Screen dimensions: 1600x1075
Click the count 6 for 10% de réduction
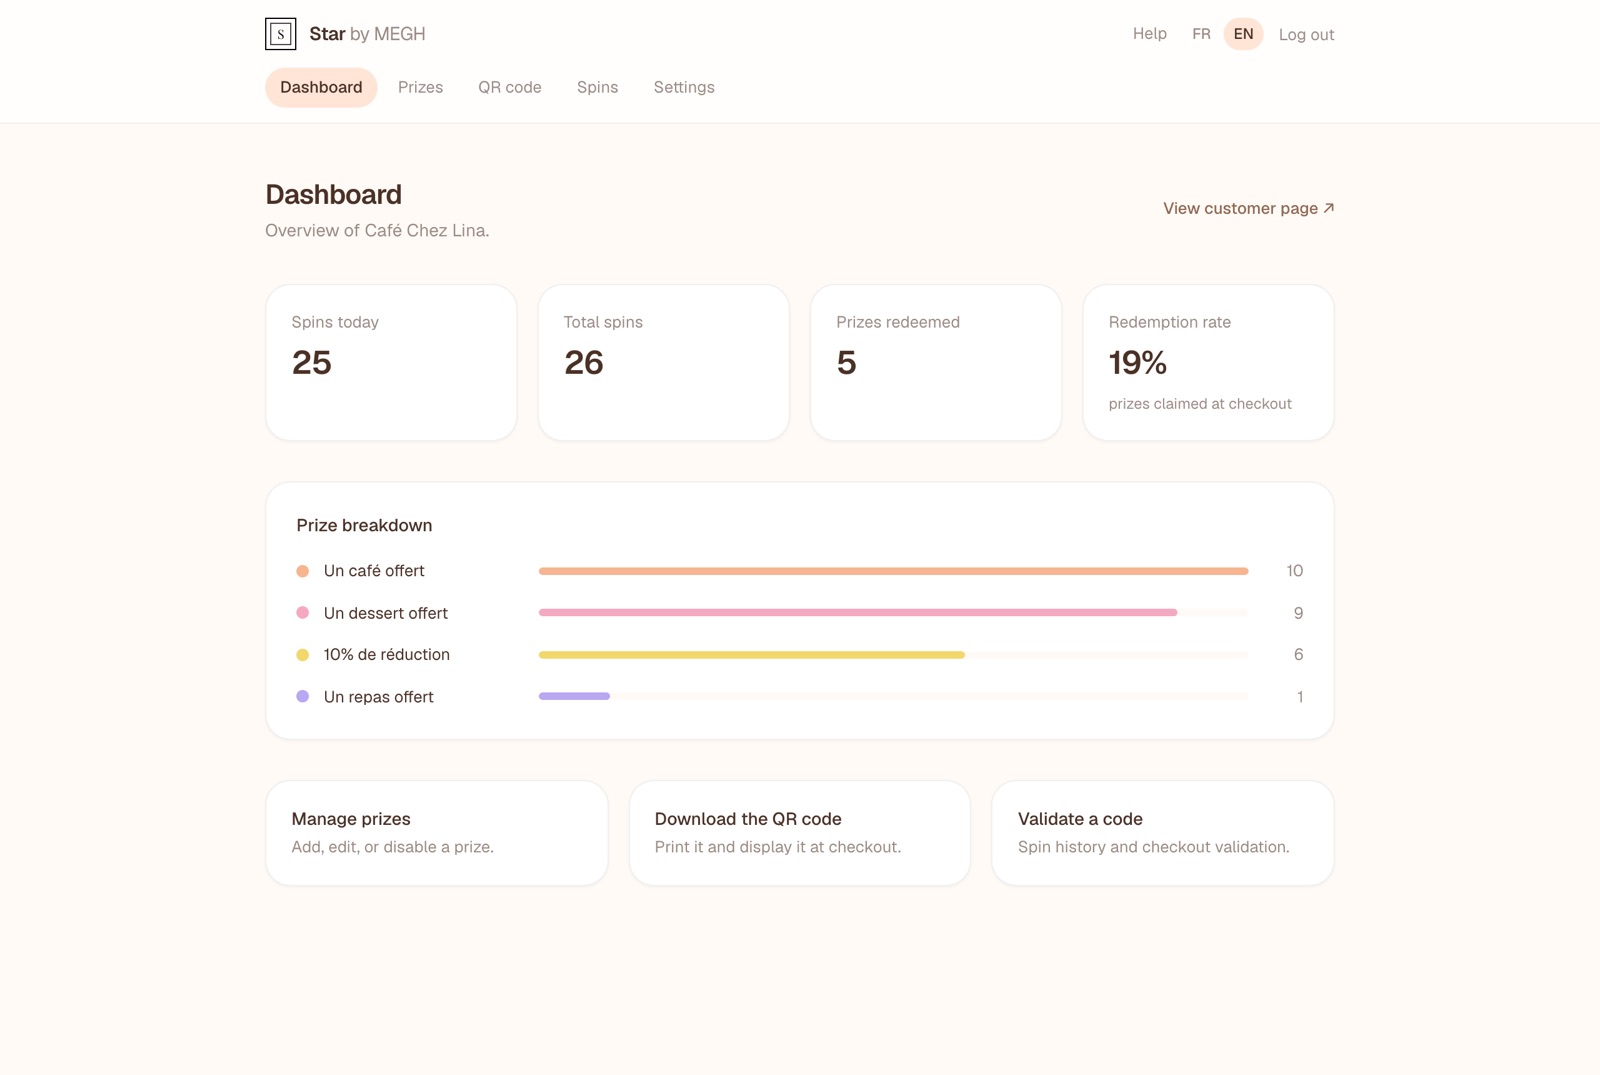[1298, 655]
